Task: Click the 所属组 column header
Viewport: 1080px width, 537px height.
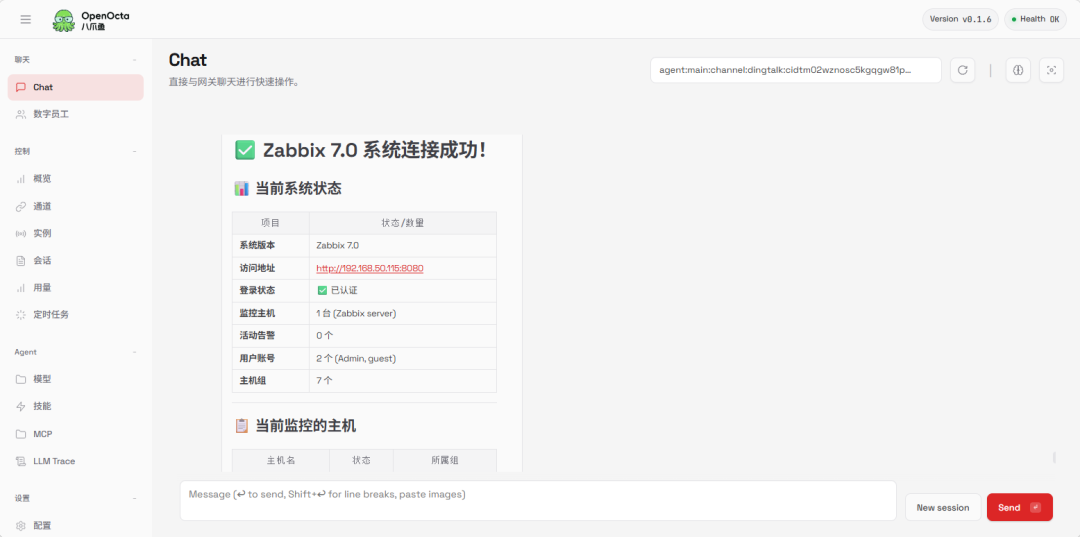Action: [445, 461]
